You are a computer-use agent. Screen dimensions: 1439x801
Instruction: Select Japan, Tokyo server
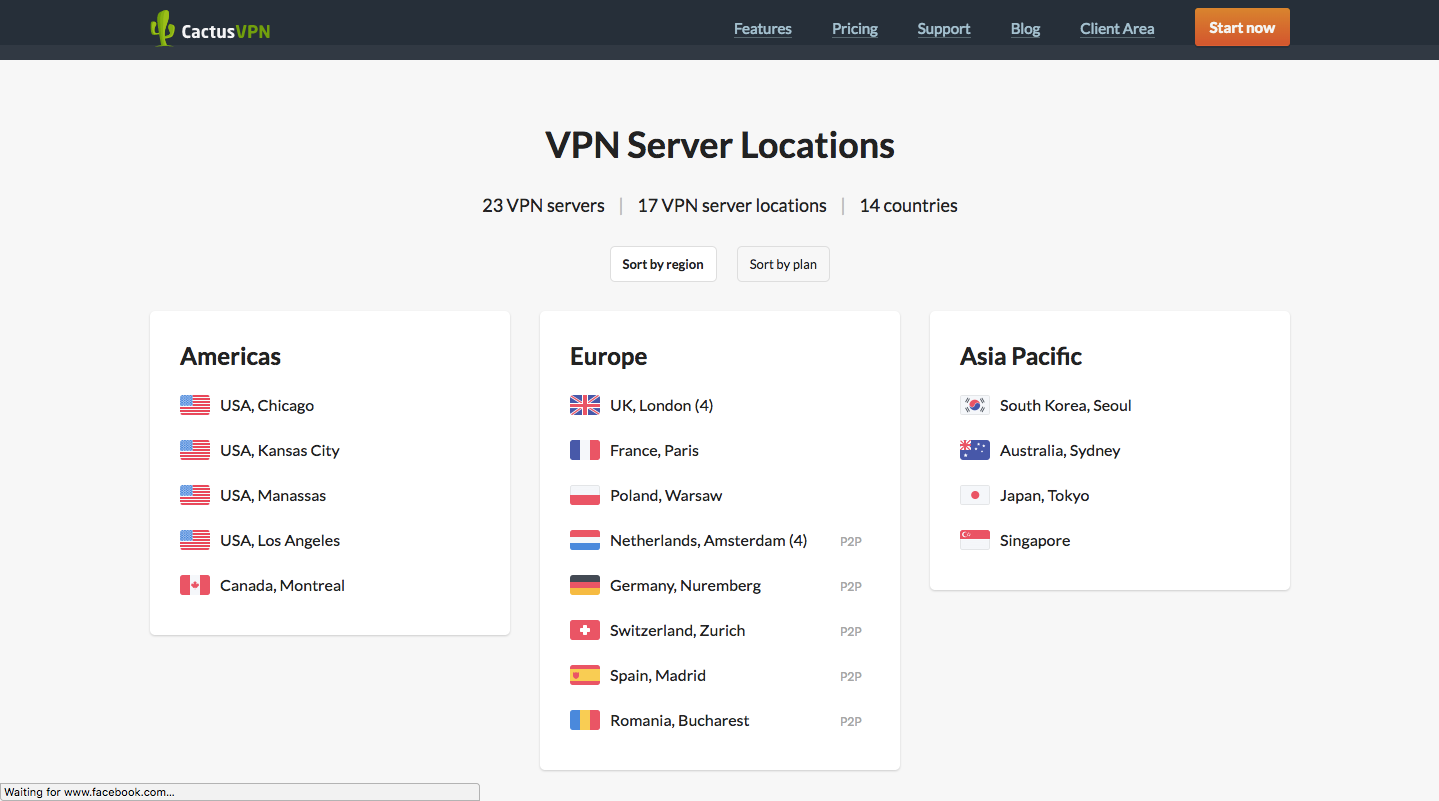[x=1044, y=495]
